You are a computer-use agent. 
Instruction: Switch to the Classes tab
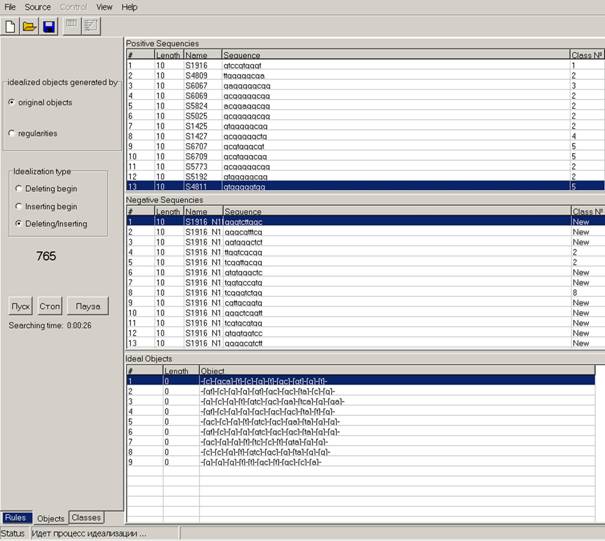[86, 518]
